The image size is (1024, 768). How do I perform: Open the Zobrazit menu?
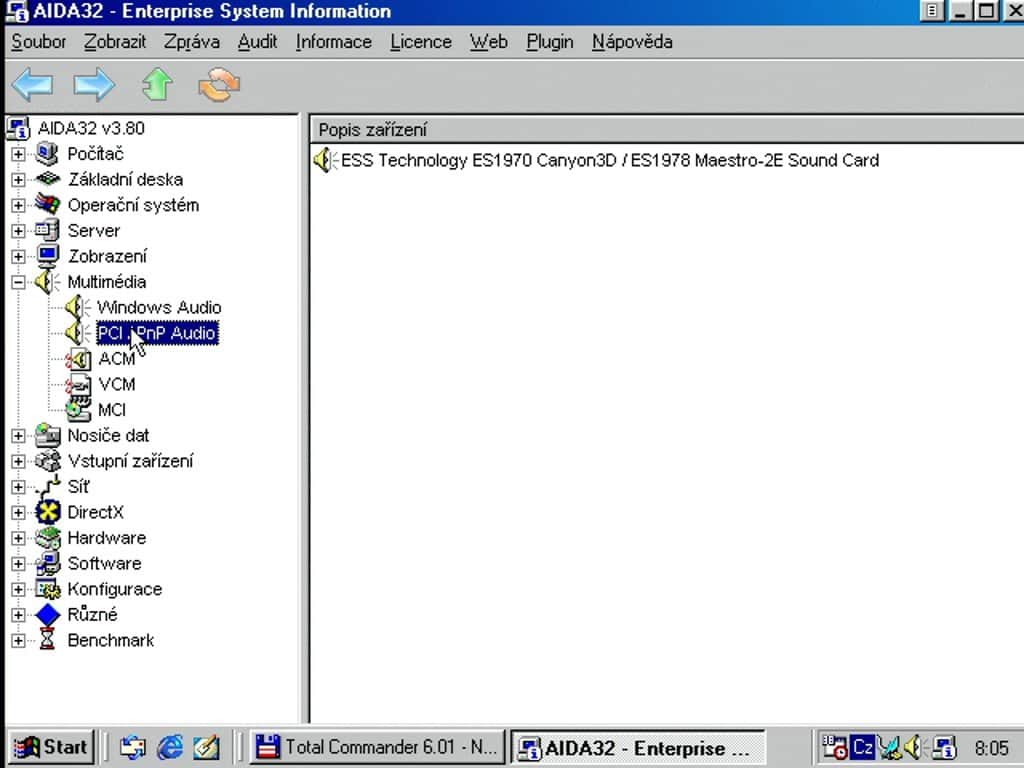(115, 42)
